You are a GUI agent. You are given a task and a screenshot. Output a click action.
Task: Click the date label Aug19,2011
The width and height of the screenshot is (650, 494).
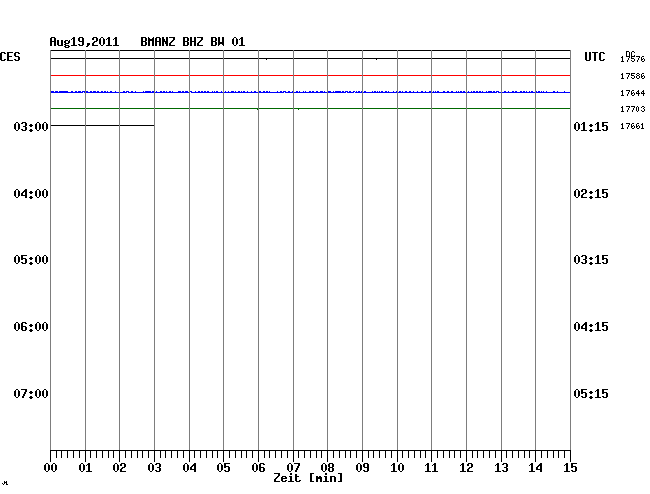click(84, 42)
